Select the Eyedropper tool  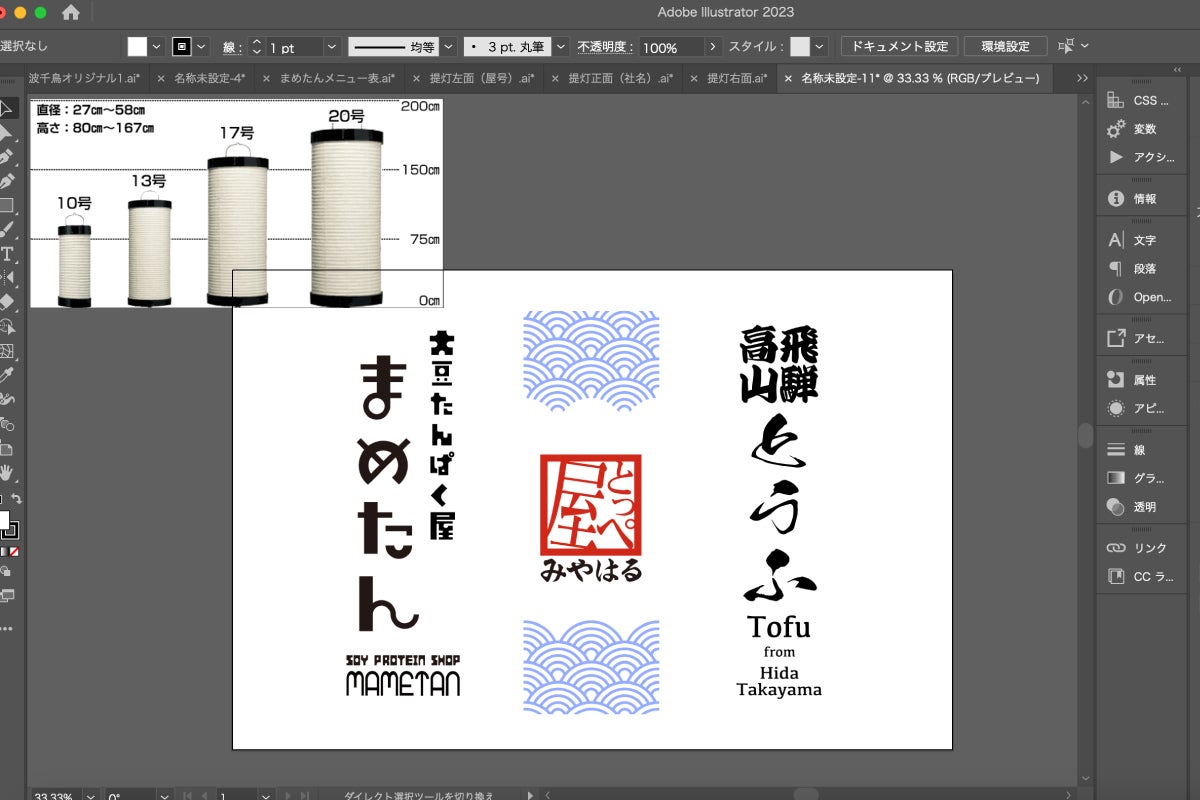click(x=6, y=375)
